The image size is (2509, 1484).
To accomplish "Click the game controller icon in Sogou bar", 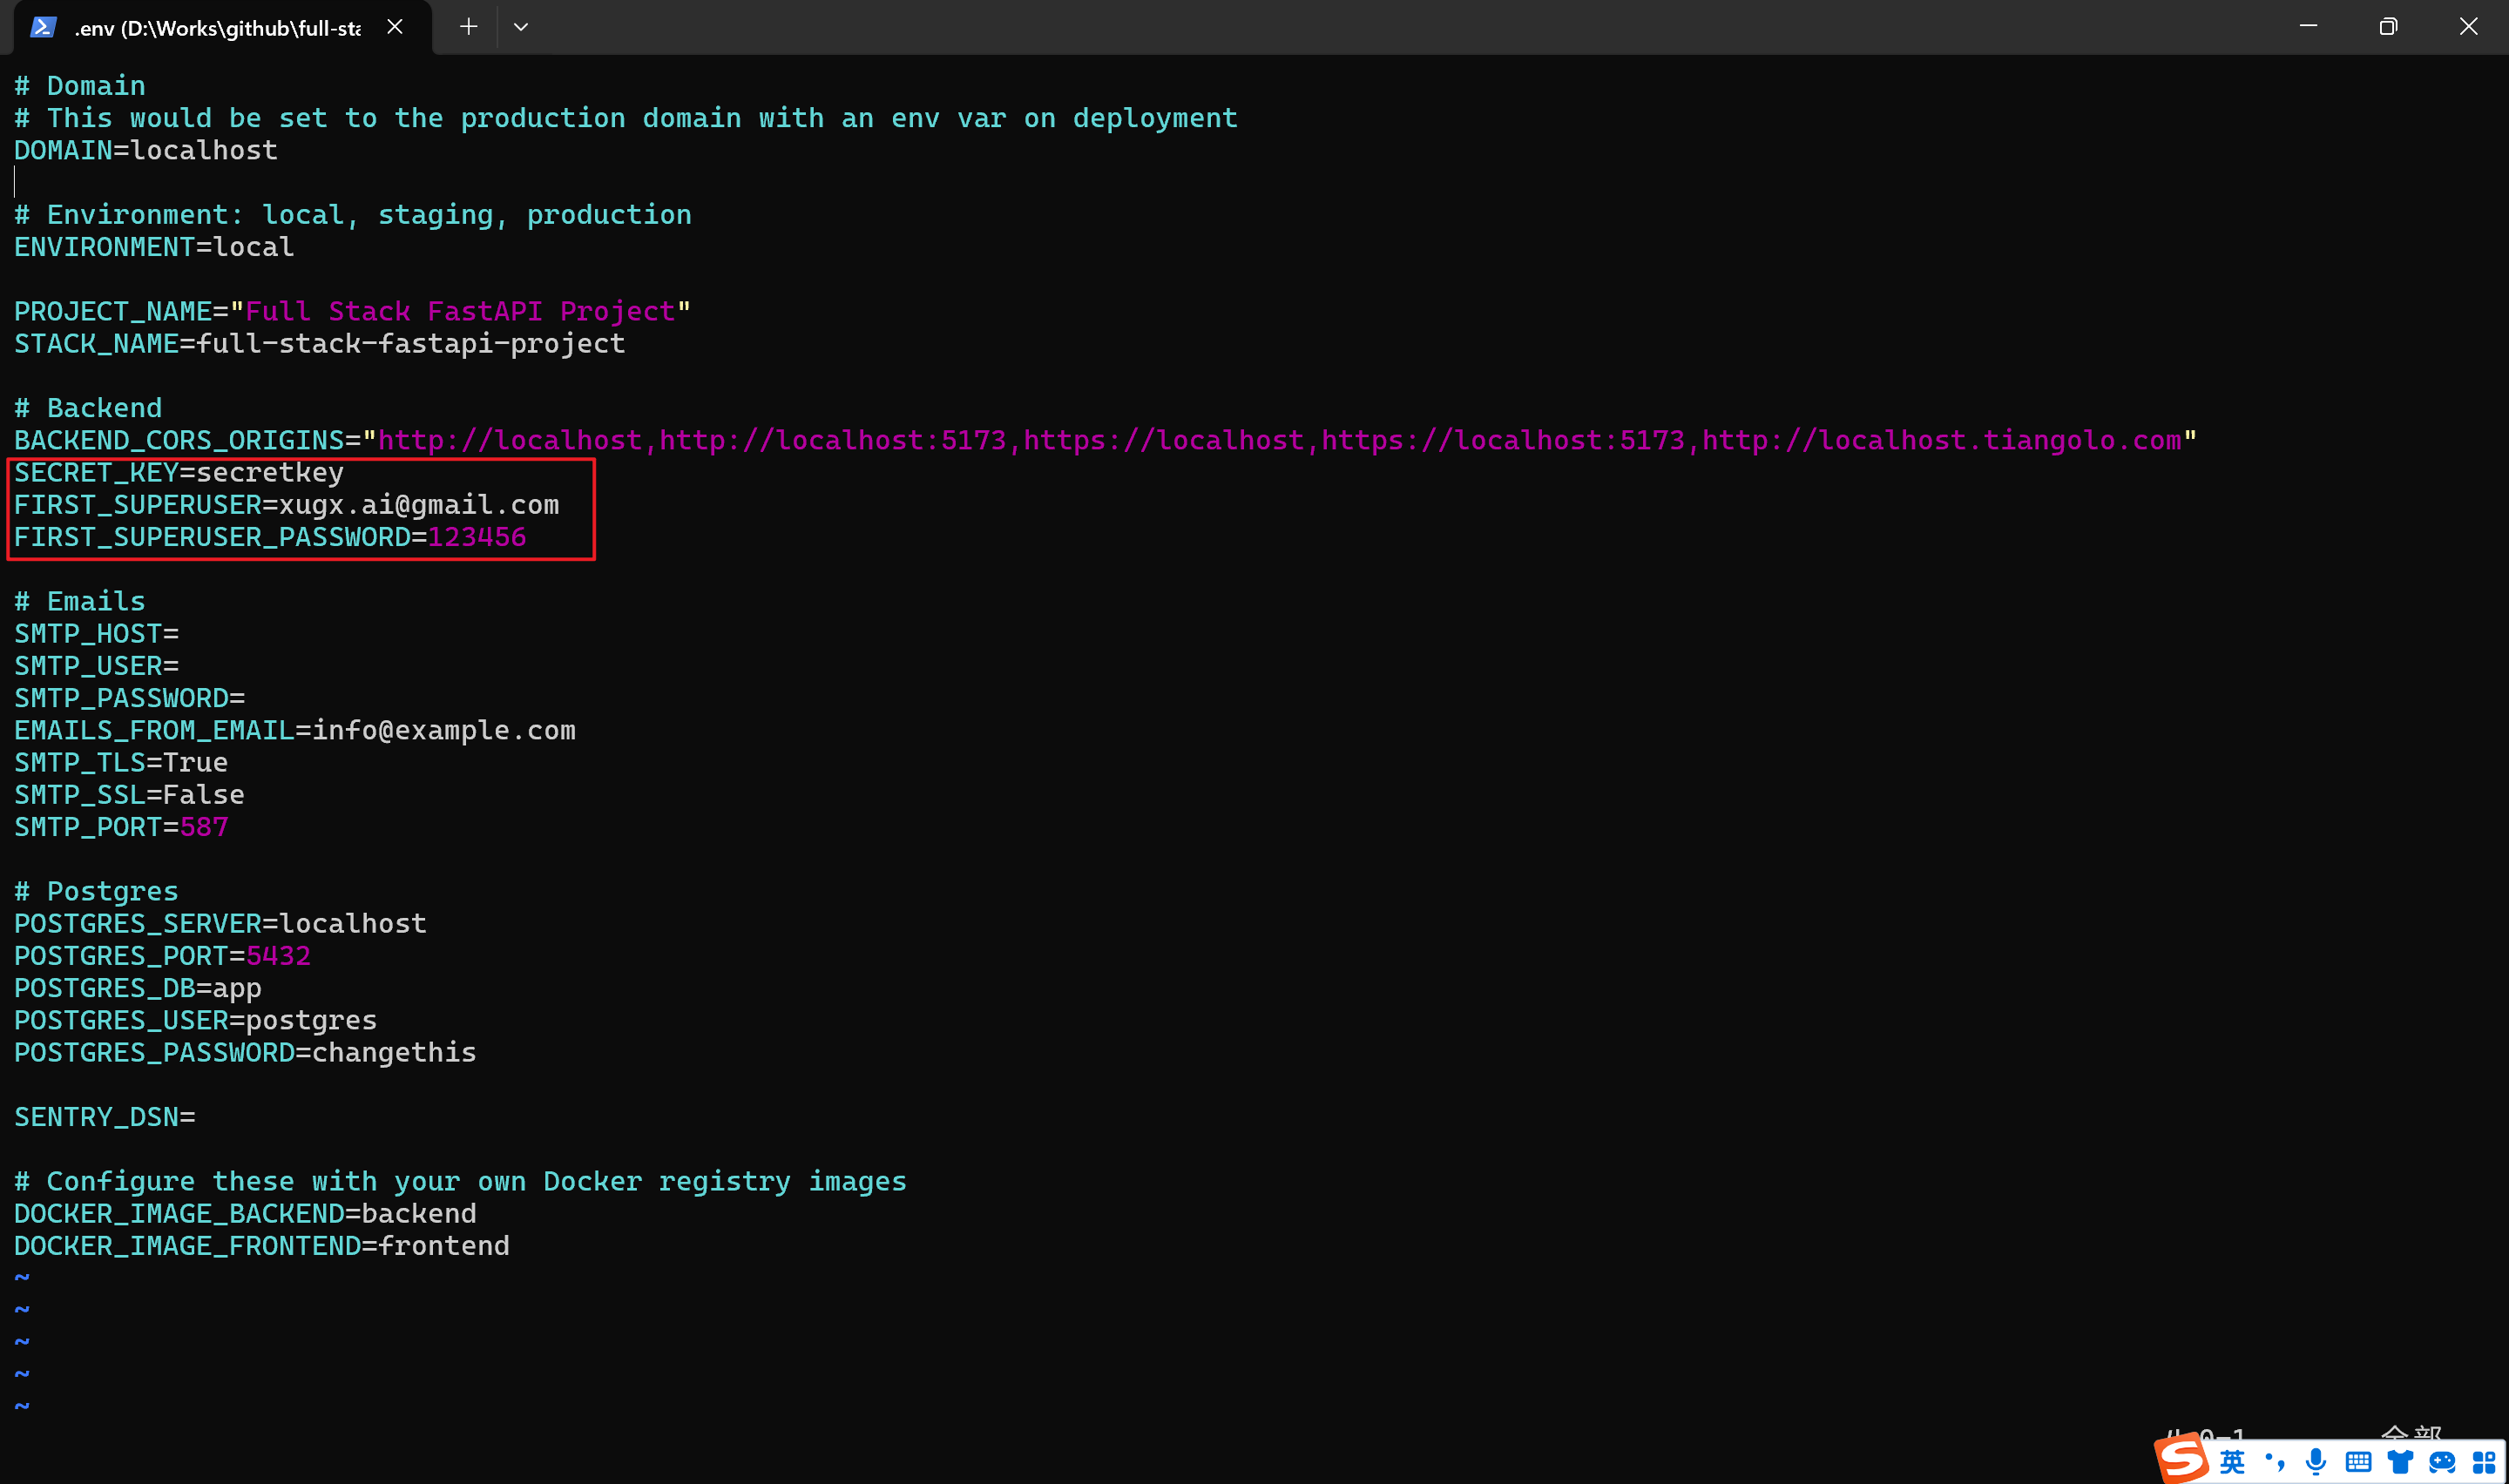I will coord(2442,1463).
